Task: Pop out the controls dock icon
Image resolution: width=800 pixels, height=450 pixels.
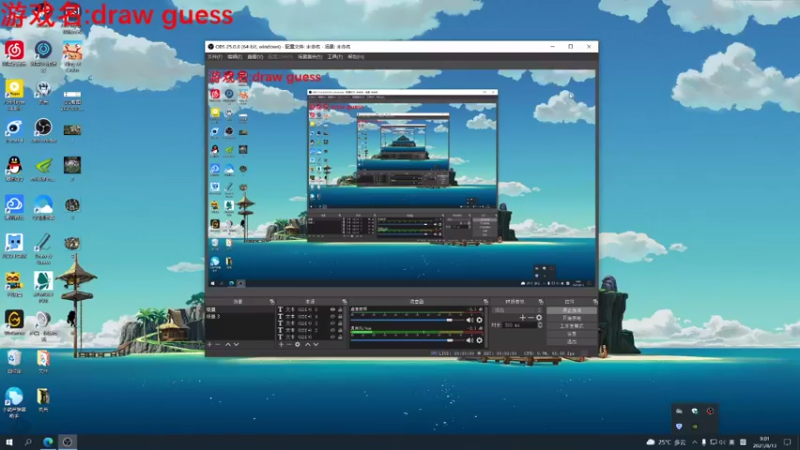Action: click(595, 302)
